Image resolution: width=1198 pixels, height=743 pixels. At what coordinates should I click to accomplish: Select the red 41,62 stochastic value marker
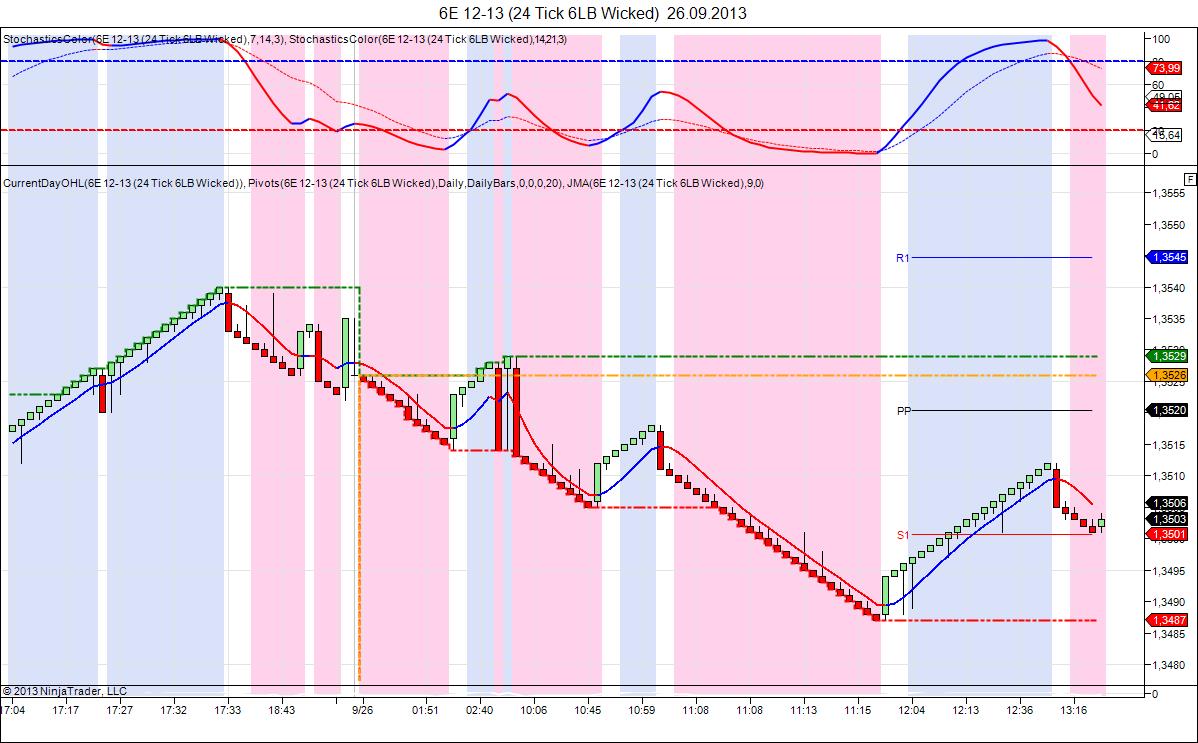1165,105
